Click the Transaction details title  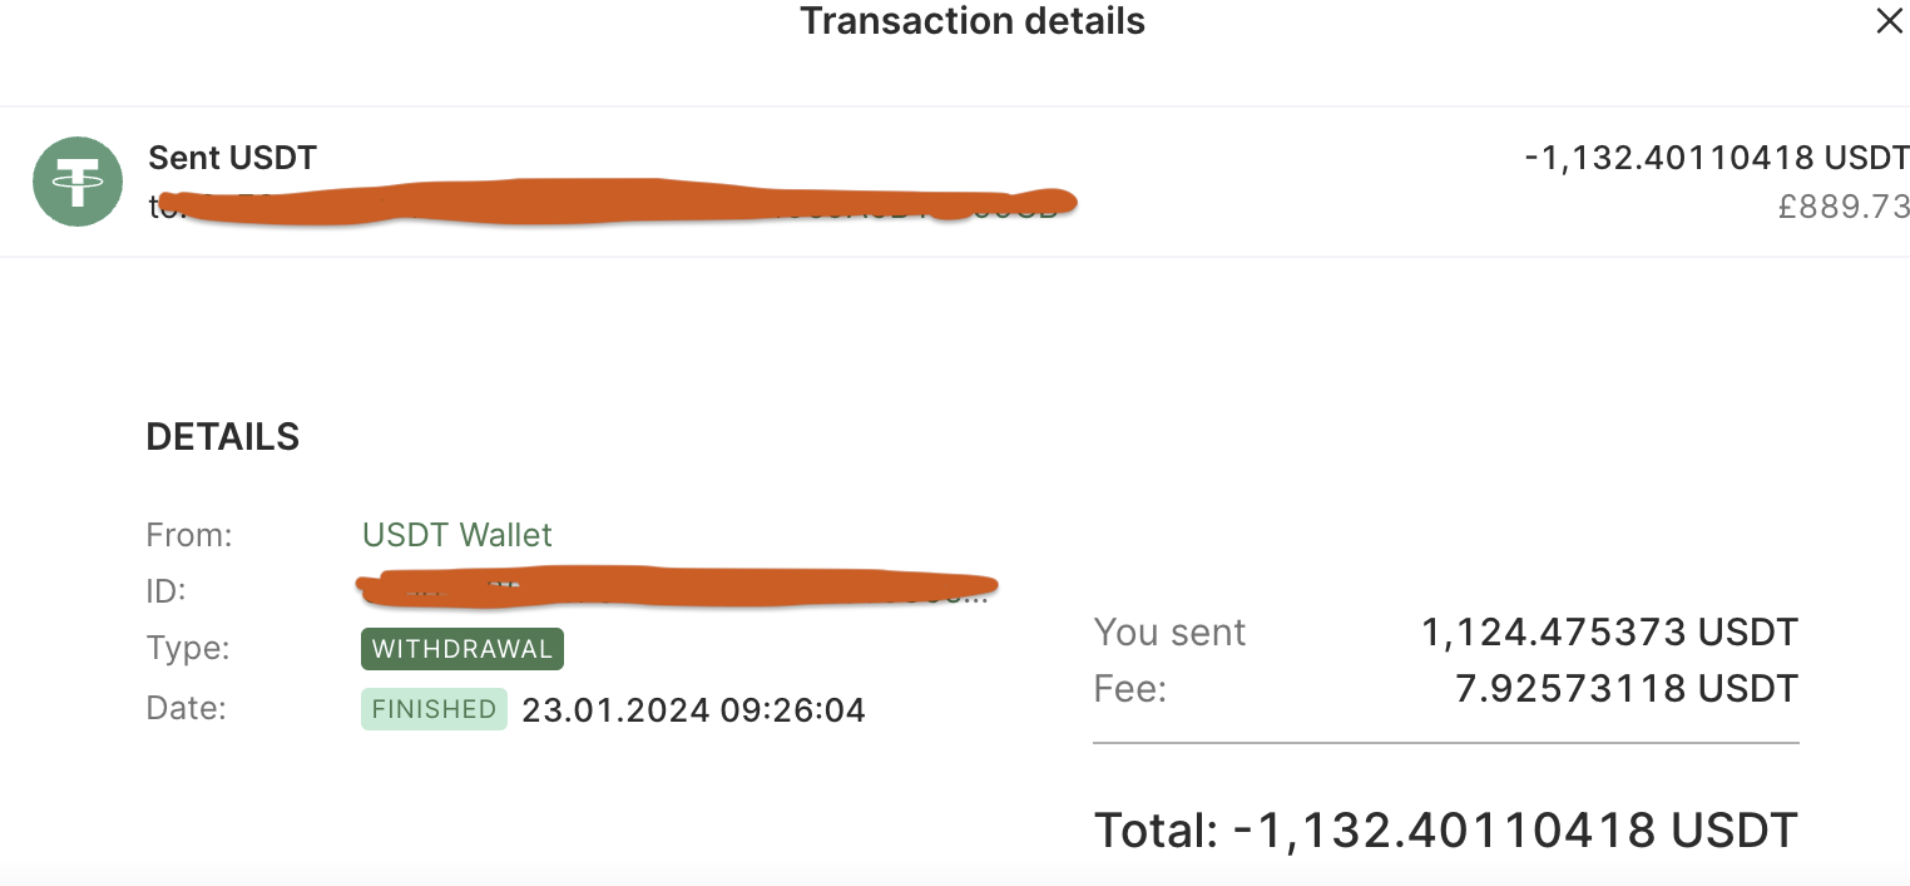pos(972,21)
